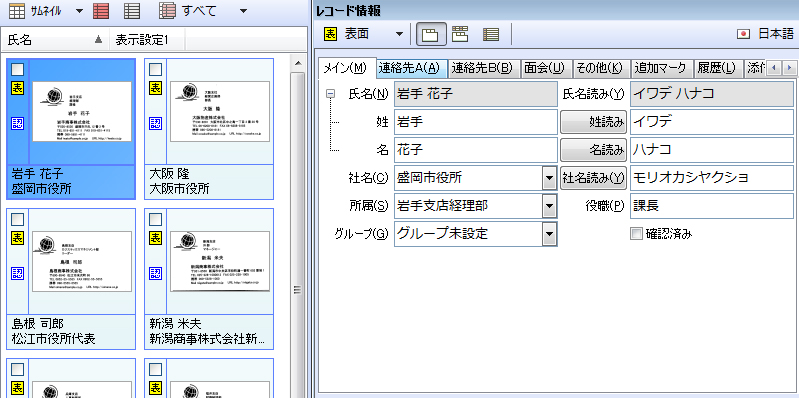The image size is (799, 398).
Task: Click the blue 認 icon on 大阪 隆 card
Action: [x=155, y=123]
